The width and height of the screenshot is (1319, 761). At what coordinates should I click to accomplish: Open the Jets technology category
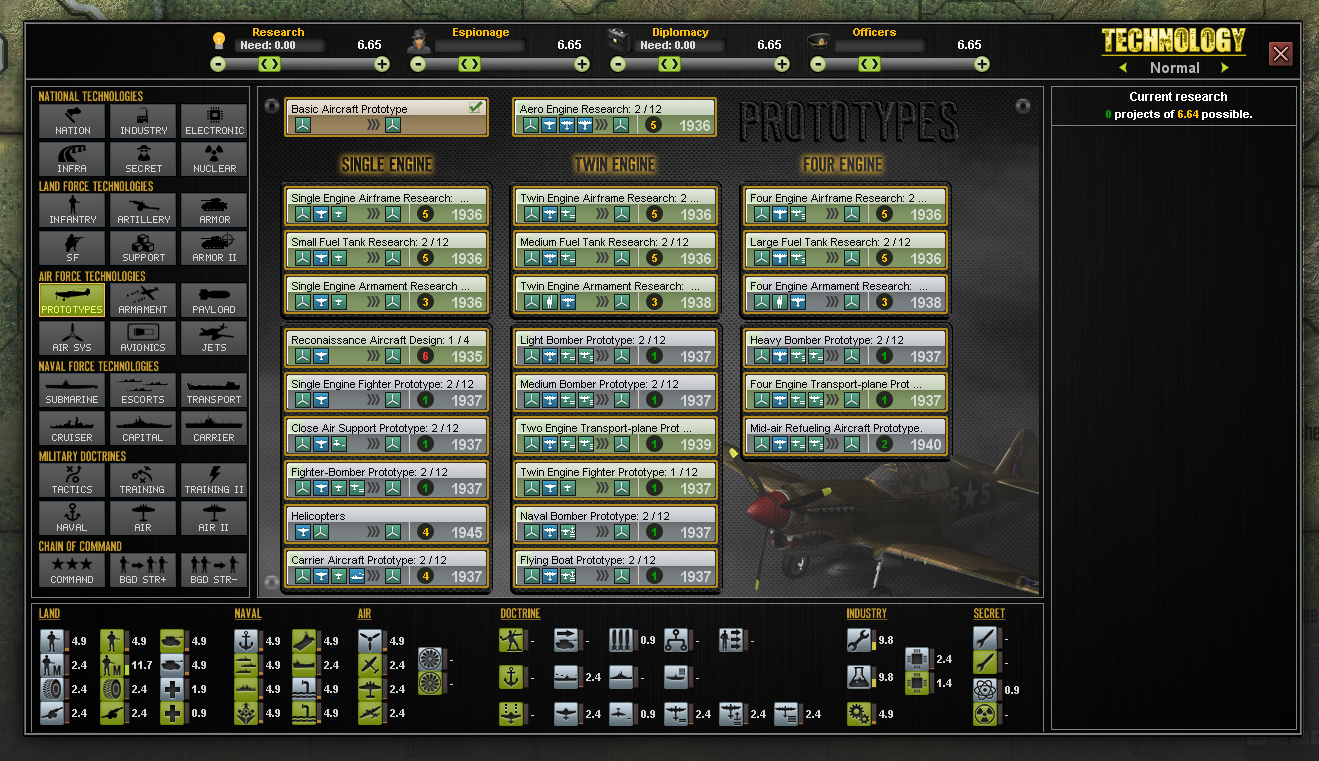tap(214, 338)
